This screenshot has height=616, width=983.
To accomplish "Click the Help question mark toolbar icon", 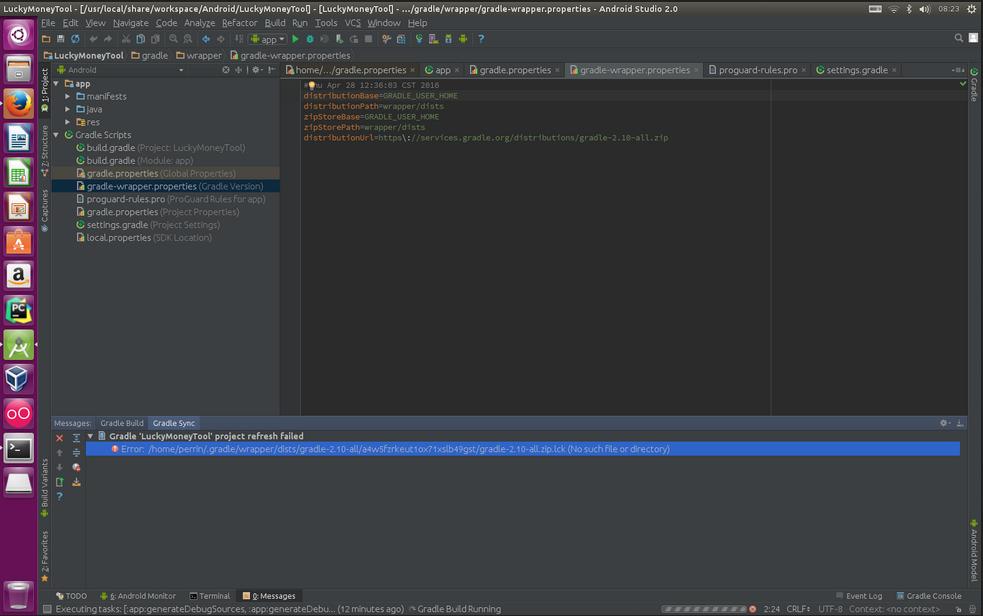I will click(481, 39).
